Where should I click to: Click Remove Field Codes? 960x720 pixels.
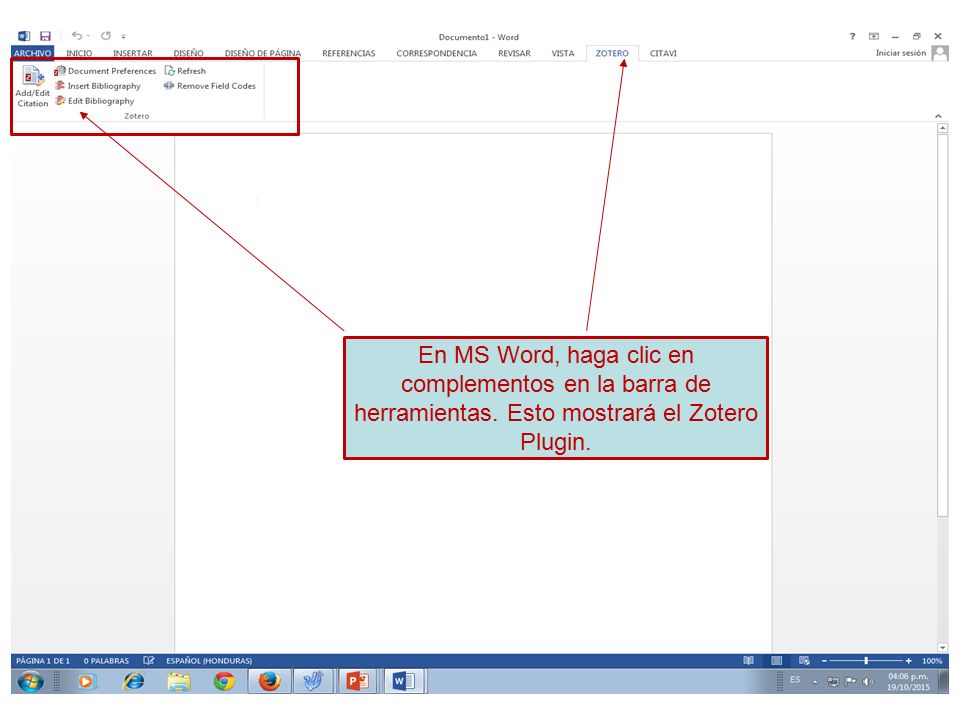210,86
